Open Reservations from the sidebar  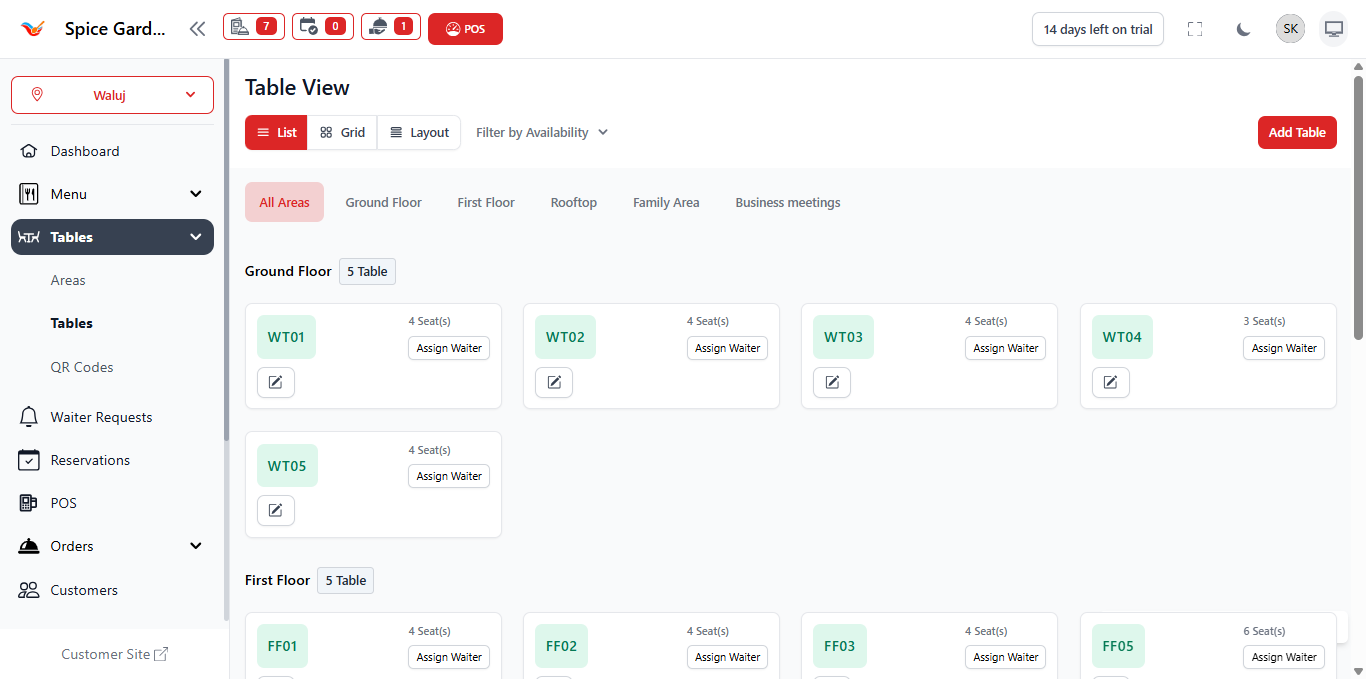(x=90, y=460)
